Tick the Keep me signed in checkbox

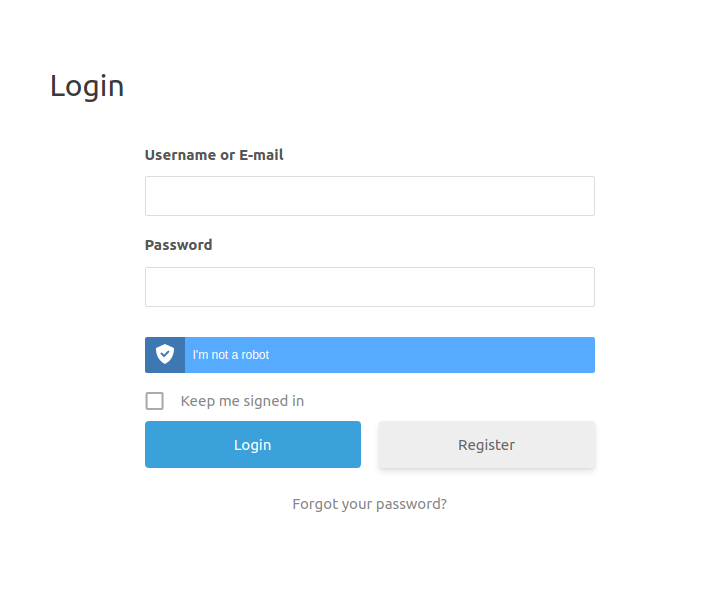click(155, 401)
